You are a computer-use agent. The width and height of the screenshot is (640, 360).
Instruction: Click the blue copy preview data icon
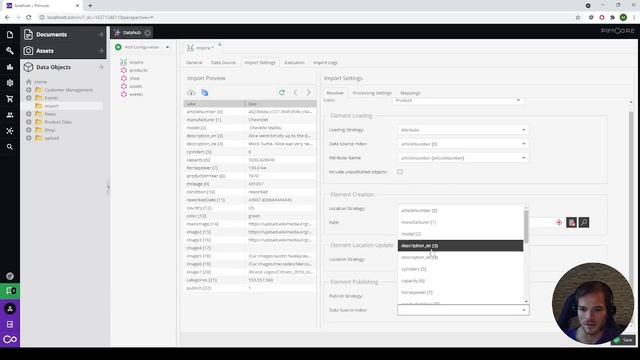pos(204,93)
